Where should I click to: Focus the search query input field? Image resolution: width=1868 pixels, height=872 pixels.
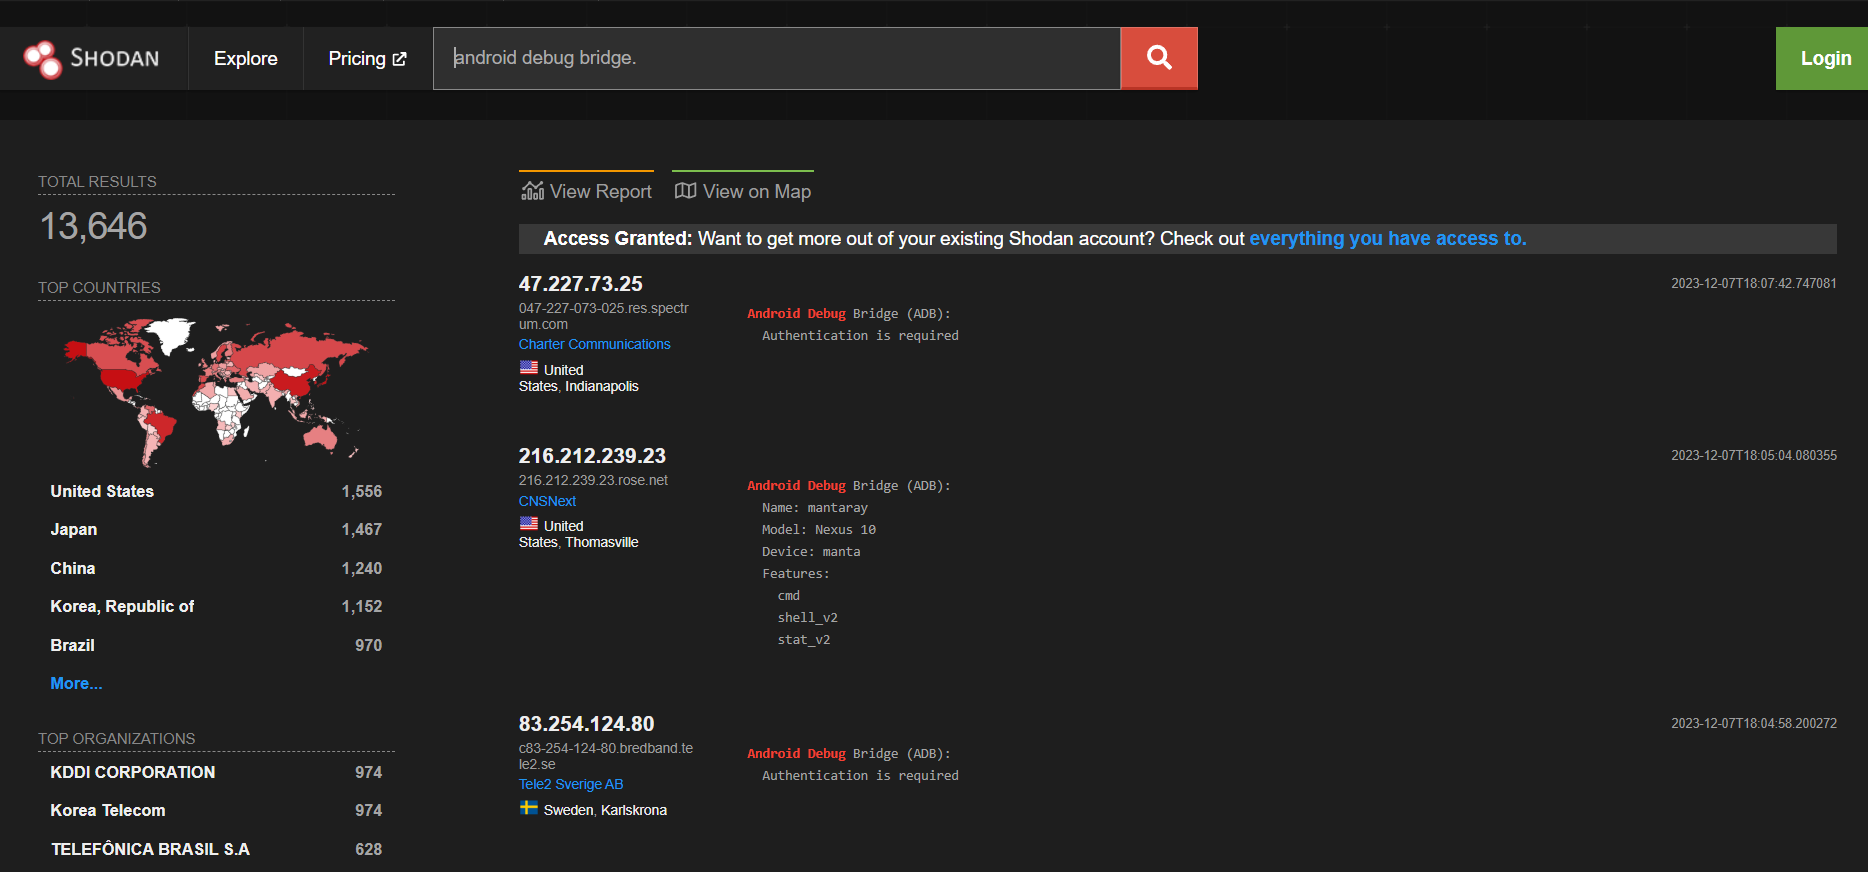coord(776,58)
